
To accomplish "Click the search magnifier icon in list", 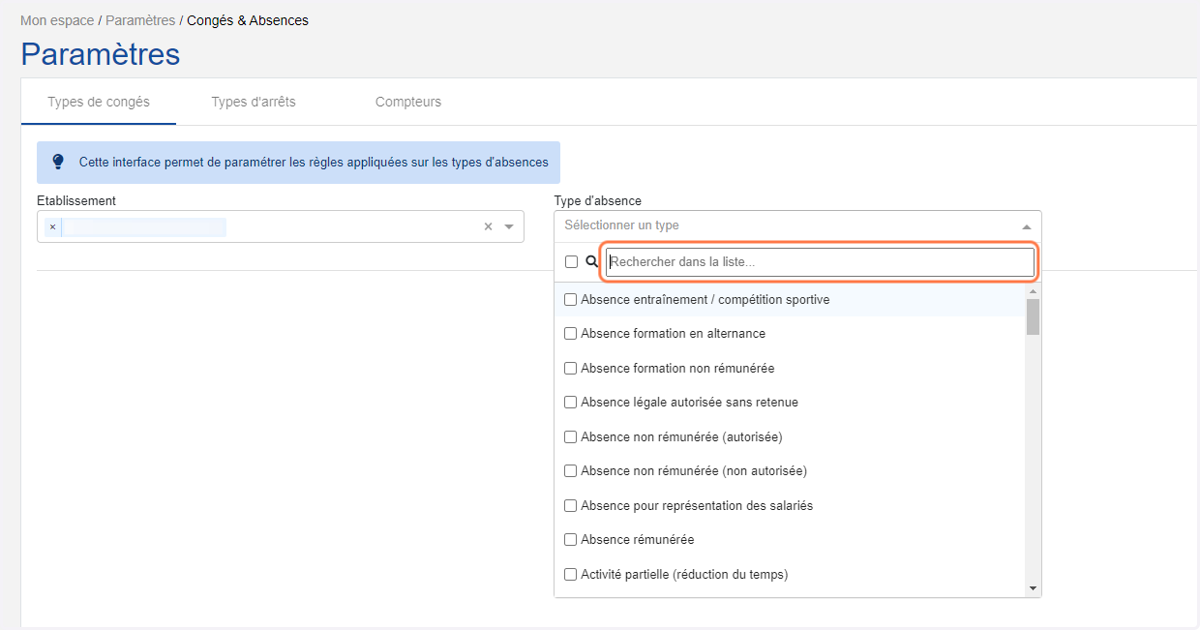I will pyautogui.click(x=591, y=262).
